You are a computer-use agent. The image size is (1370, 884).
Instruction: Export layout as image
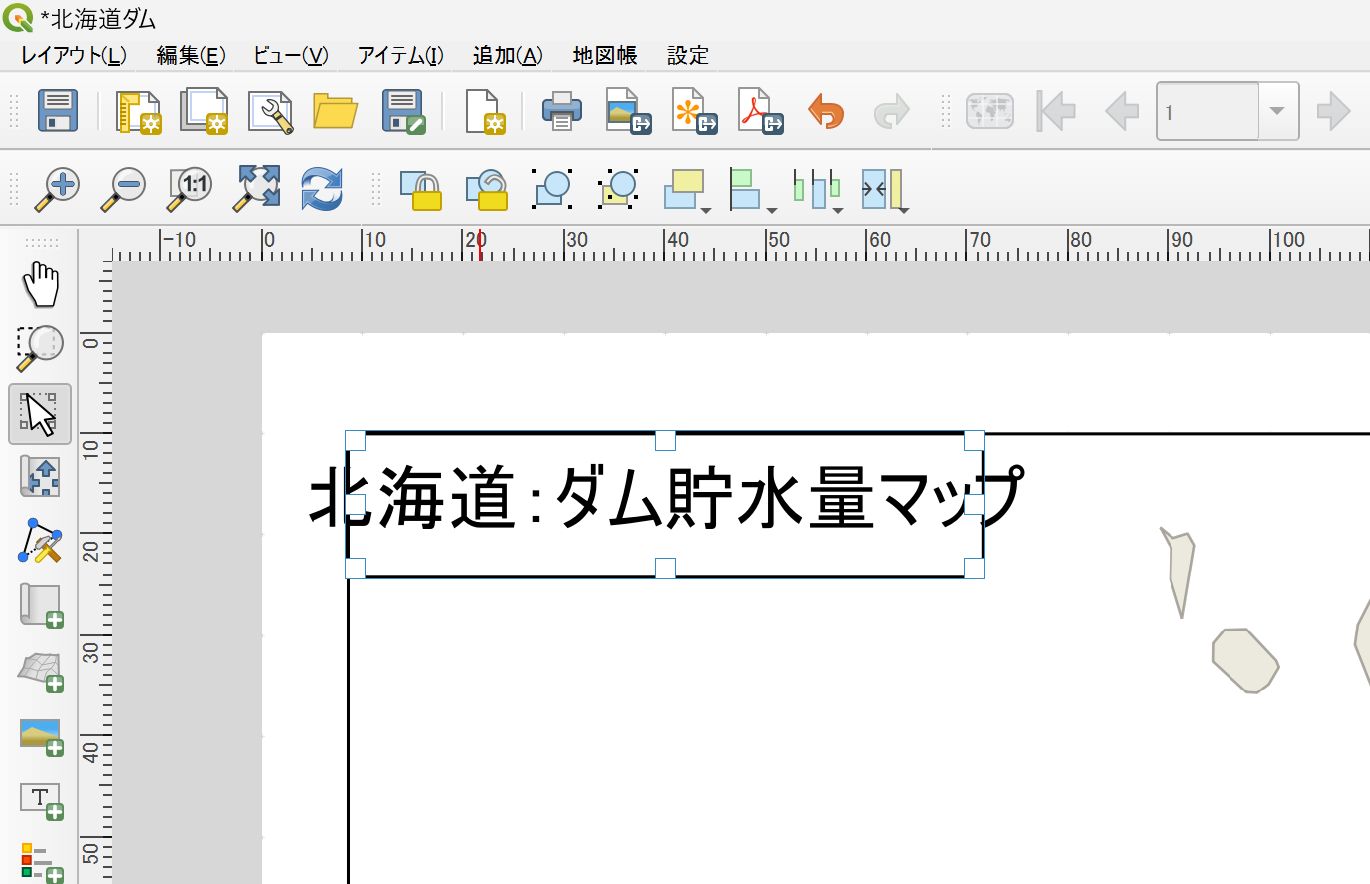[629, 111]
